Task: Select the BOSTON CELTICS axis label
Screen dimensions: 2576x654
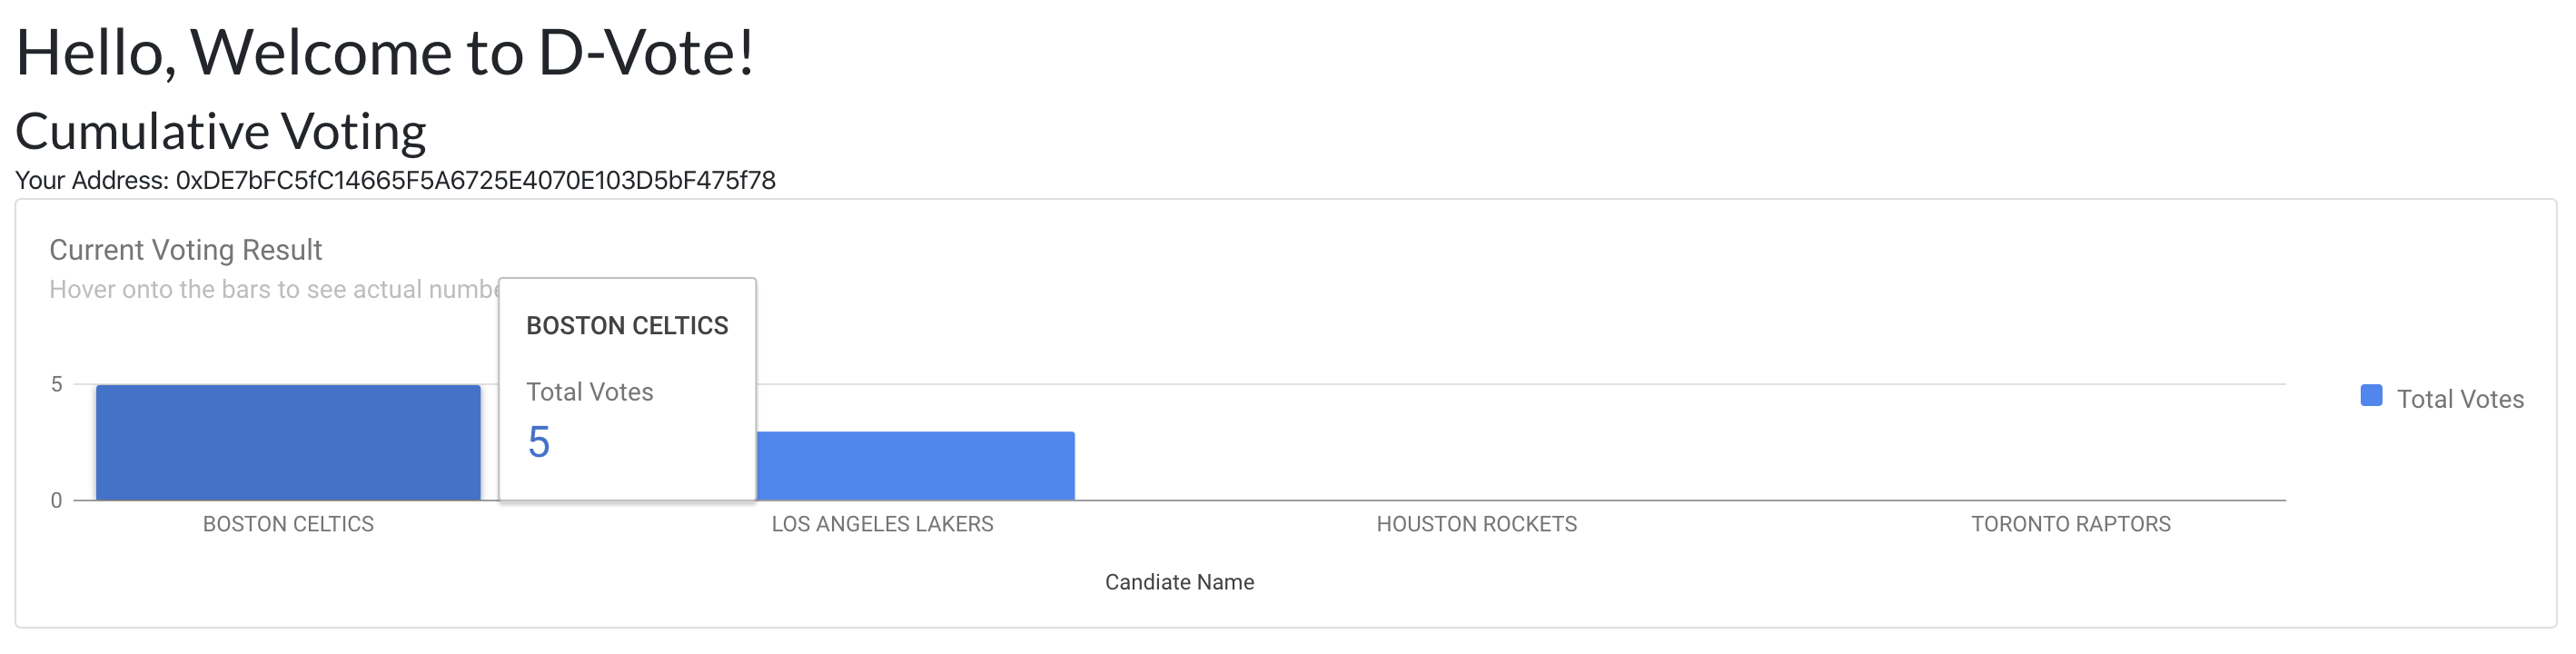Action: (288, 524)
